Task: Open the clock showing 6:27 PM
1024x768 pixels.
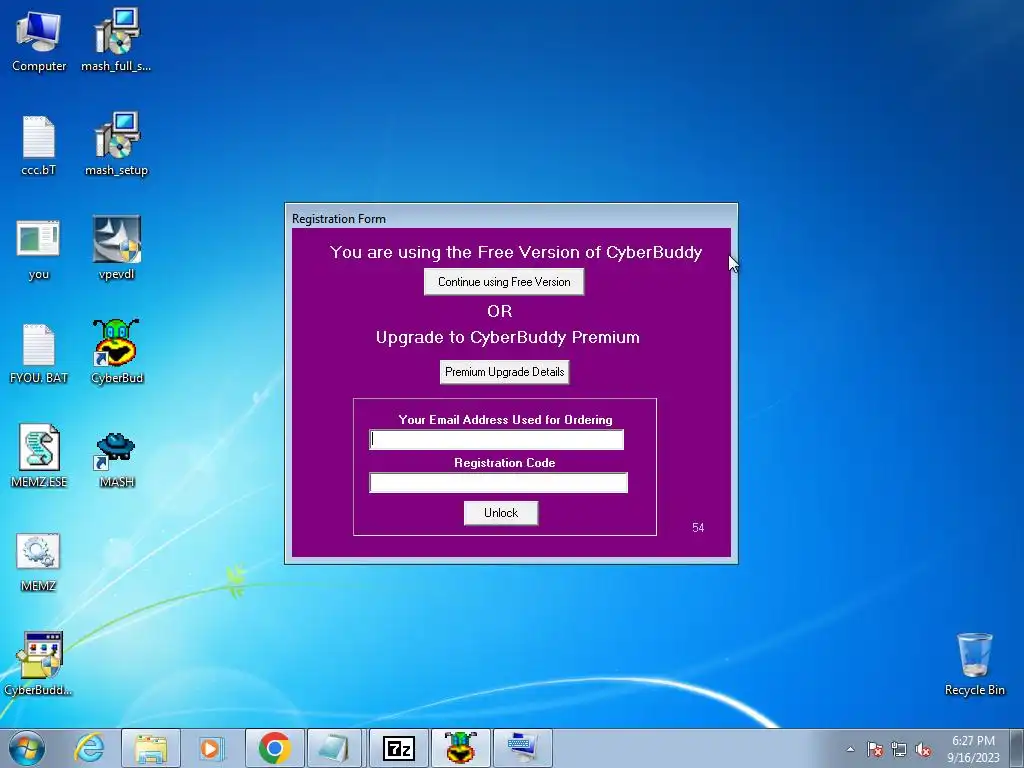Action: [973, 748]
